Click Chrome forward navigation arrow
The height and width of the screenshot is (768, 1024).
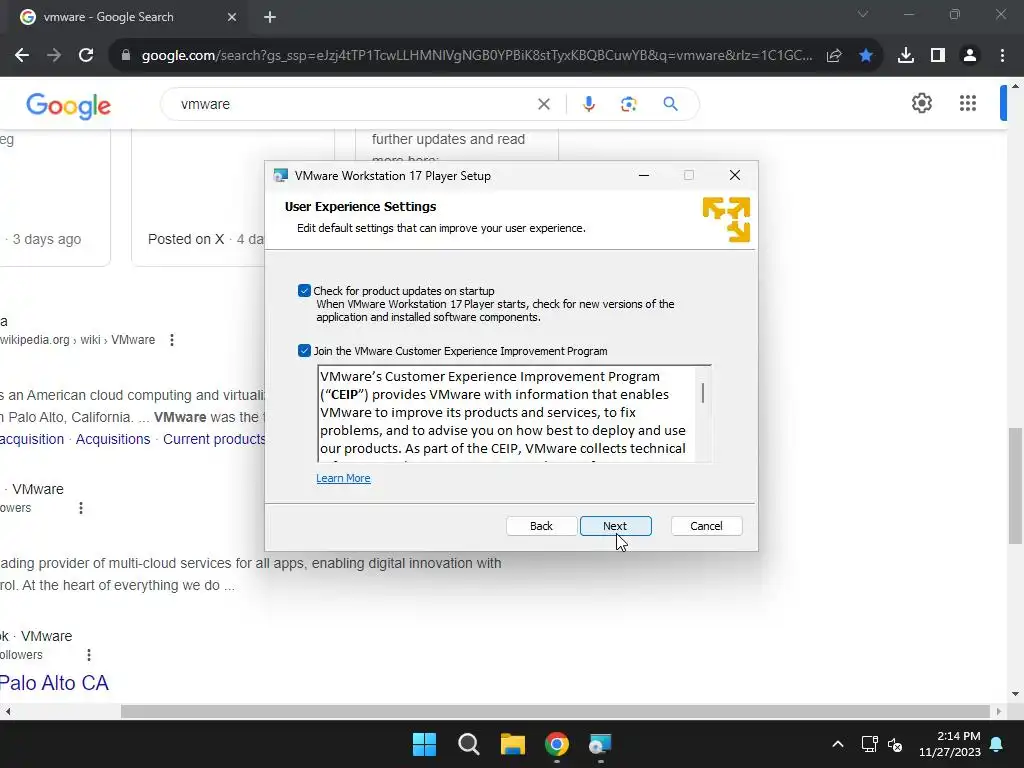point(54,56)
